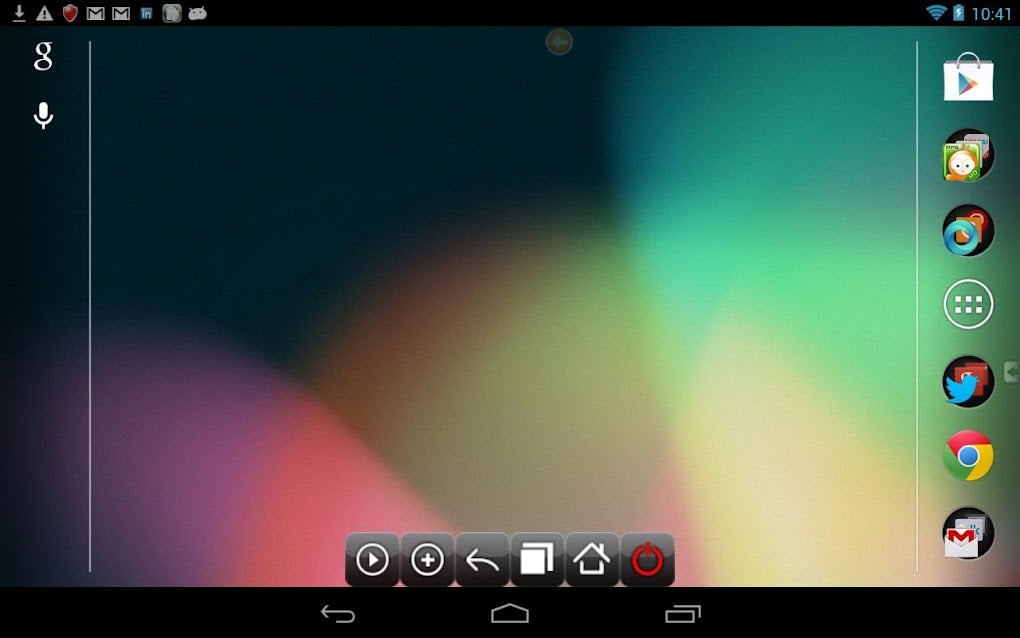Tap the Back arrow on the floating toolbar
Screen dimensions: 1020x638
tap(480, 560)
